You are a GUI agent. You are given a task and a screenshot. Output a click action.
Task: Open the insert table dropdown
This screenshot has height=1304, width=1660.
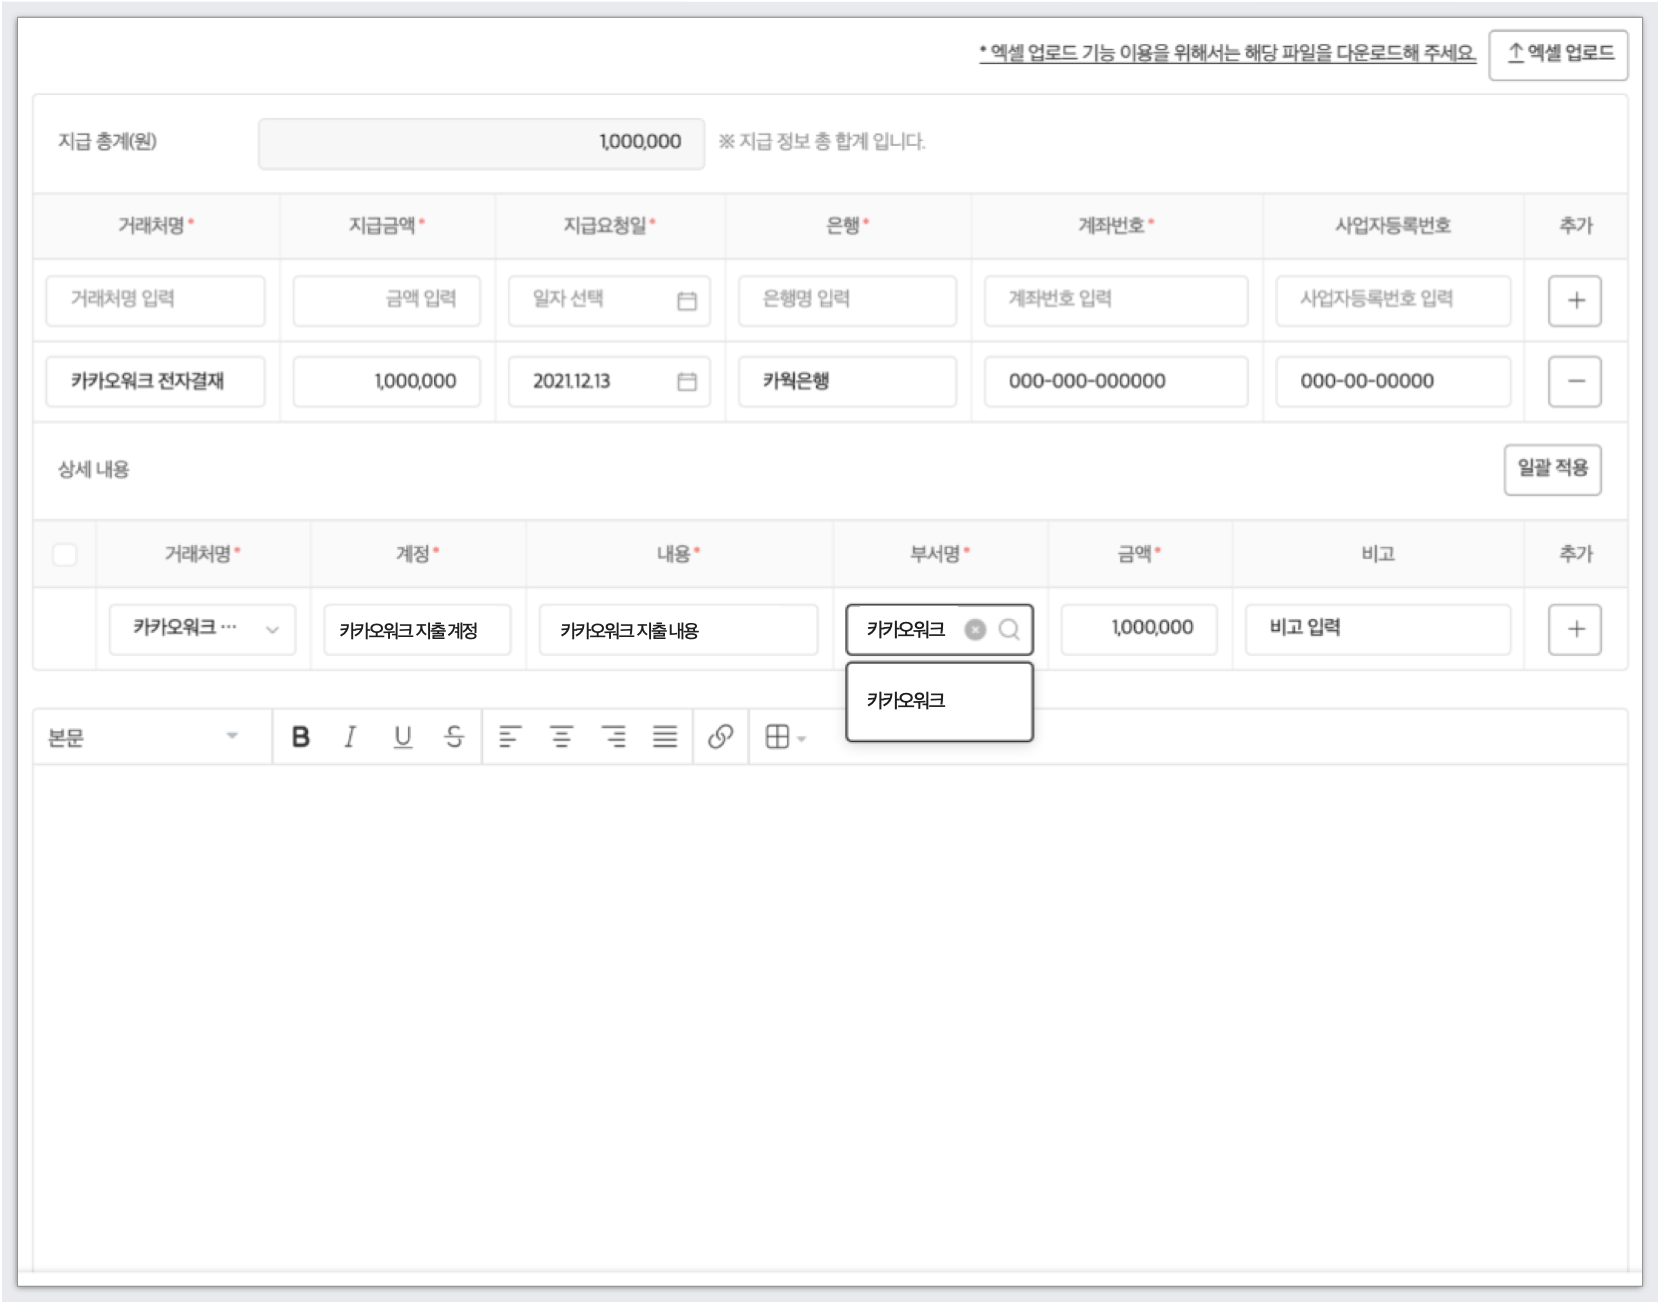coord(785,737)
